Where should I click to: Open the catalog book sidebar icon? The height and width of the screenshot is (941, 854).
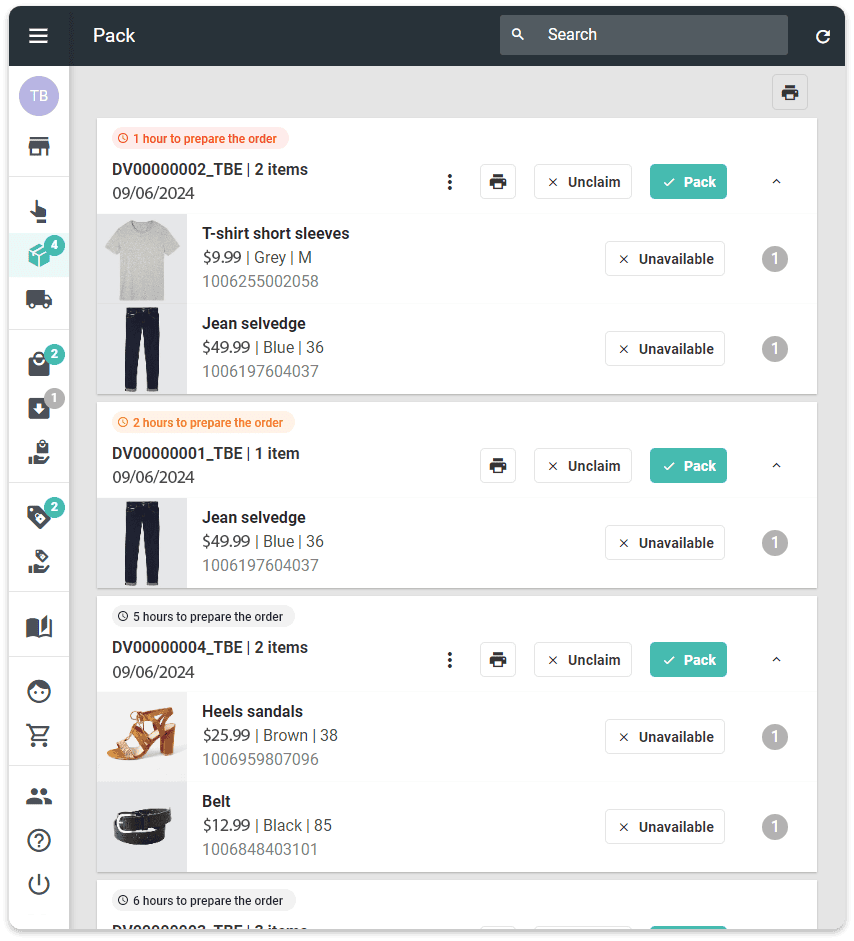click(39, 627)
